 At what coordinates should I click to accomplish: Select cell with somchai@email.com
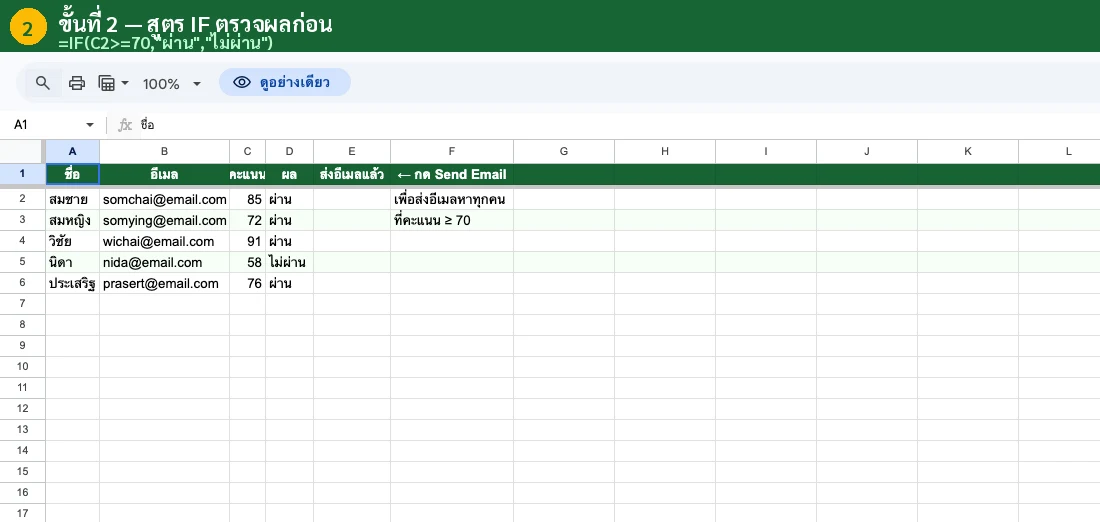(164, 199)
